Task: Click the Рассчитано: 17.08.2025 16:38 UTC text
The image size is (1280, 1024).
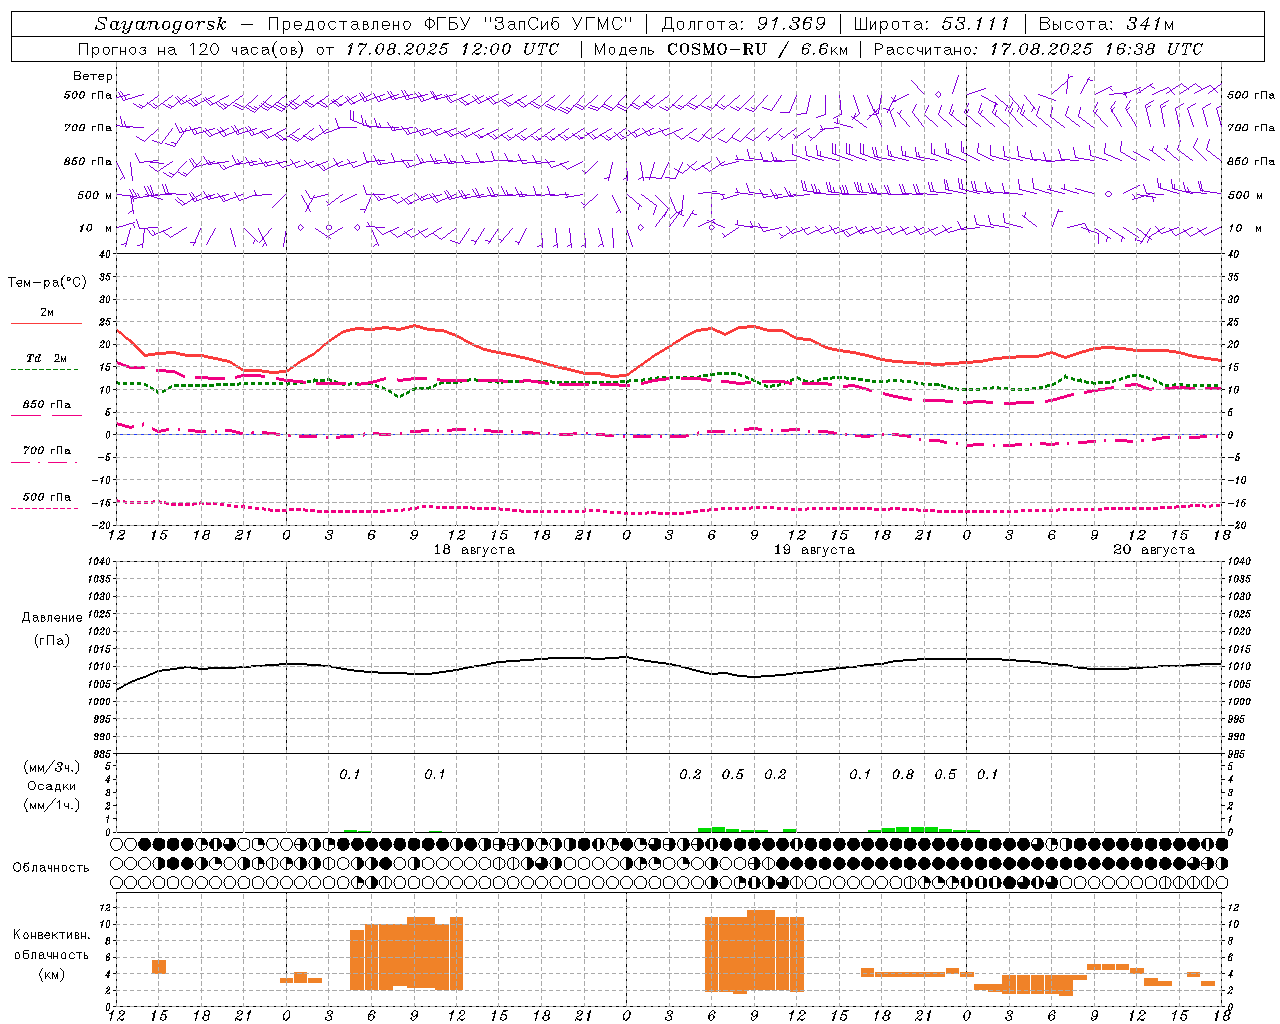Action: (1038, 49)
